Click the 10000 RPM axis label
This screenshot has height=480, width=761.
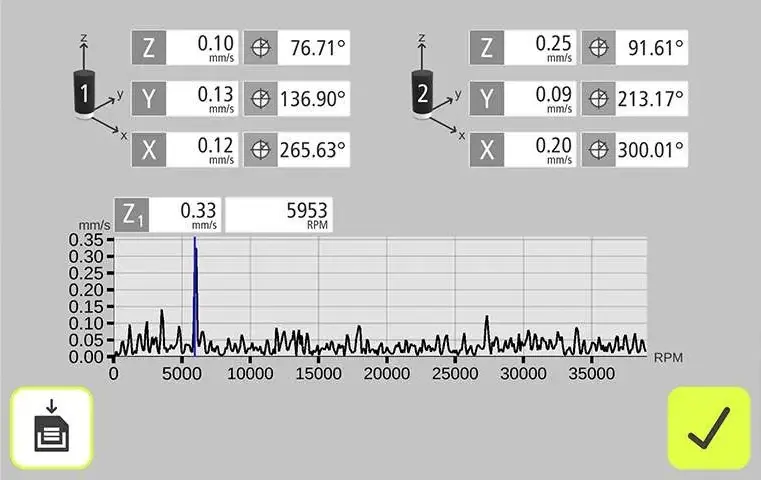tap(250, 374)
